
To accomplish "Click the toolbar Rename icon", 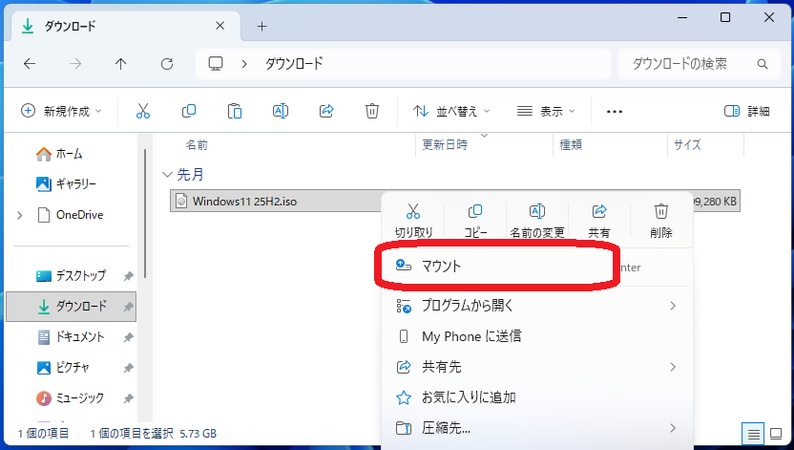I will point(280,111).
